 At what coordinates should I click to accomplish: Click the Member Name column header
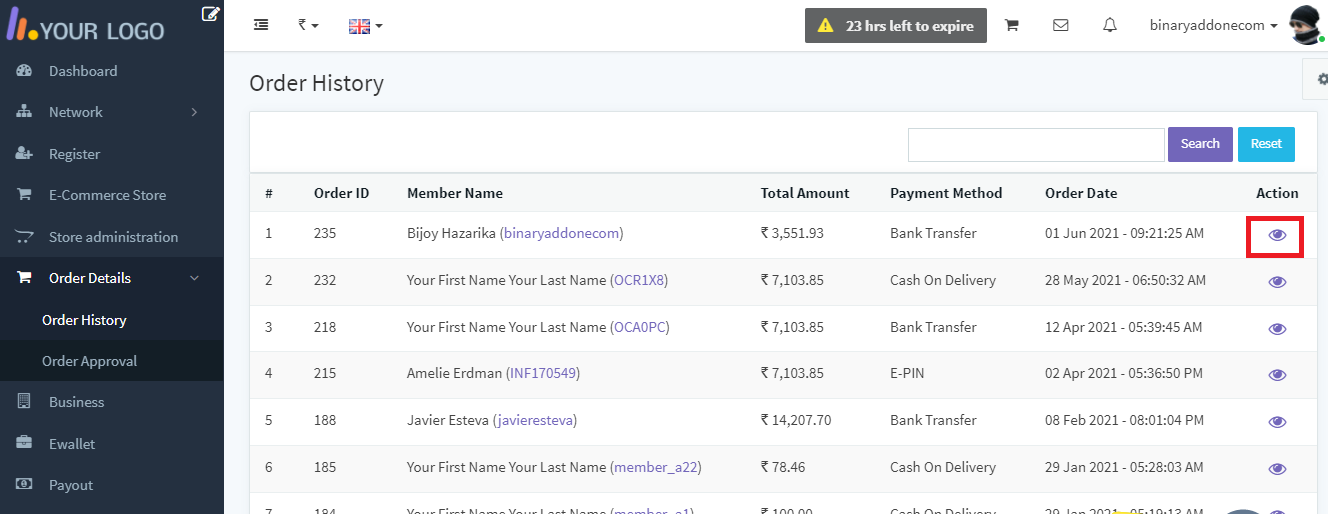tap(455, 193)
